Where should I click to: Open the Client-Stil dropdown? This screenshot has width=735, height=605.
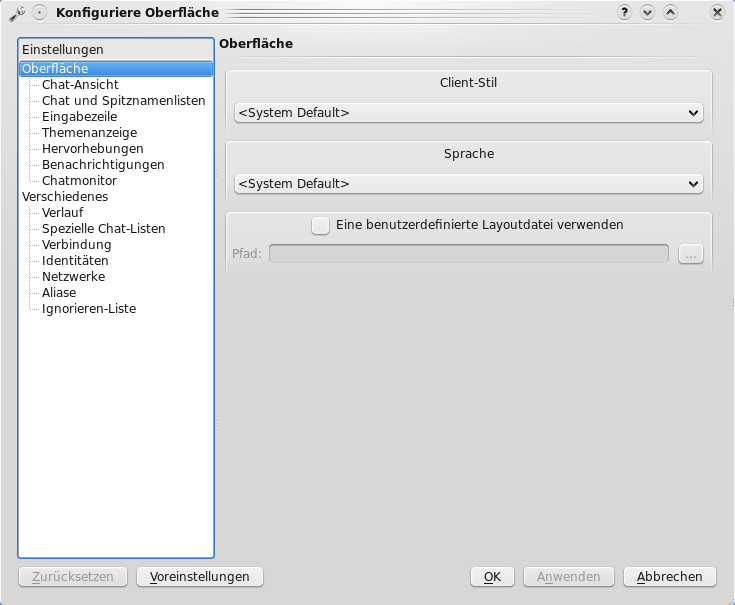(468, 113)
